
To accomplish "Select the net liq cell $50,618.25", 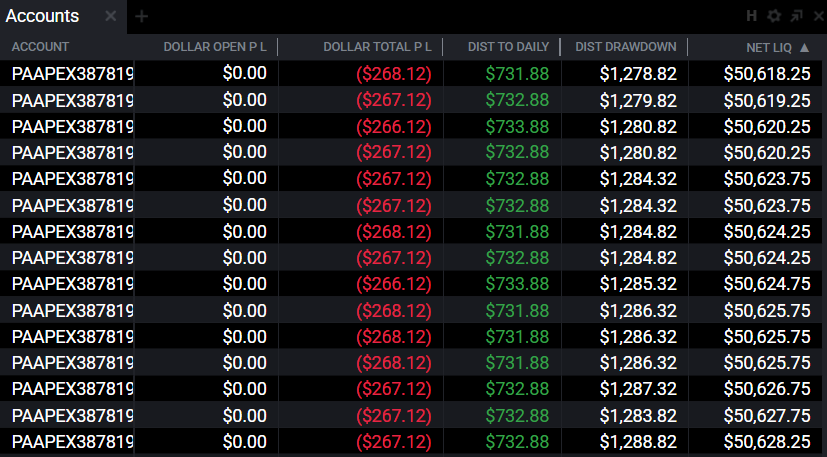I will pos(767,73).
